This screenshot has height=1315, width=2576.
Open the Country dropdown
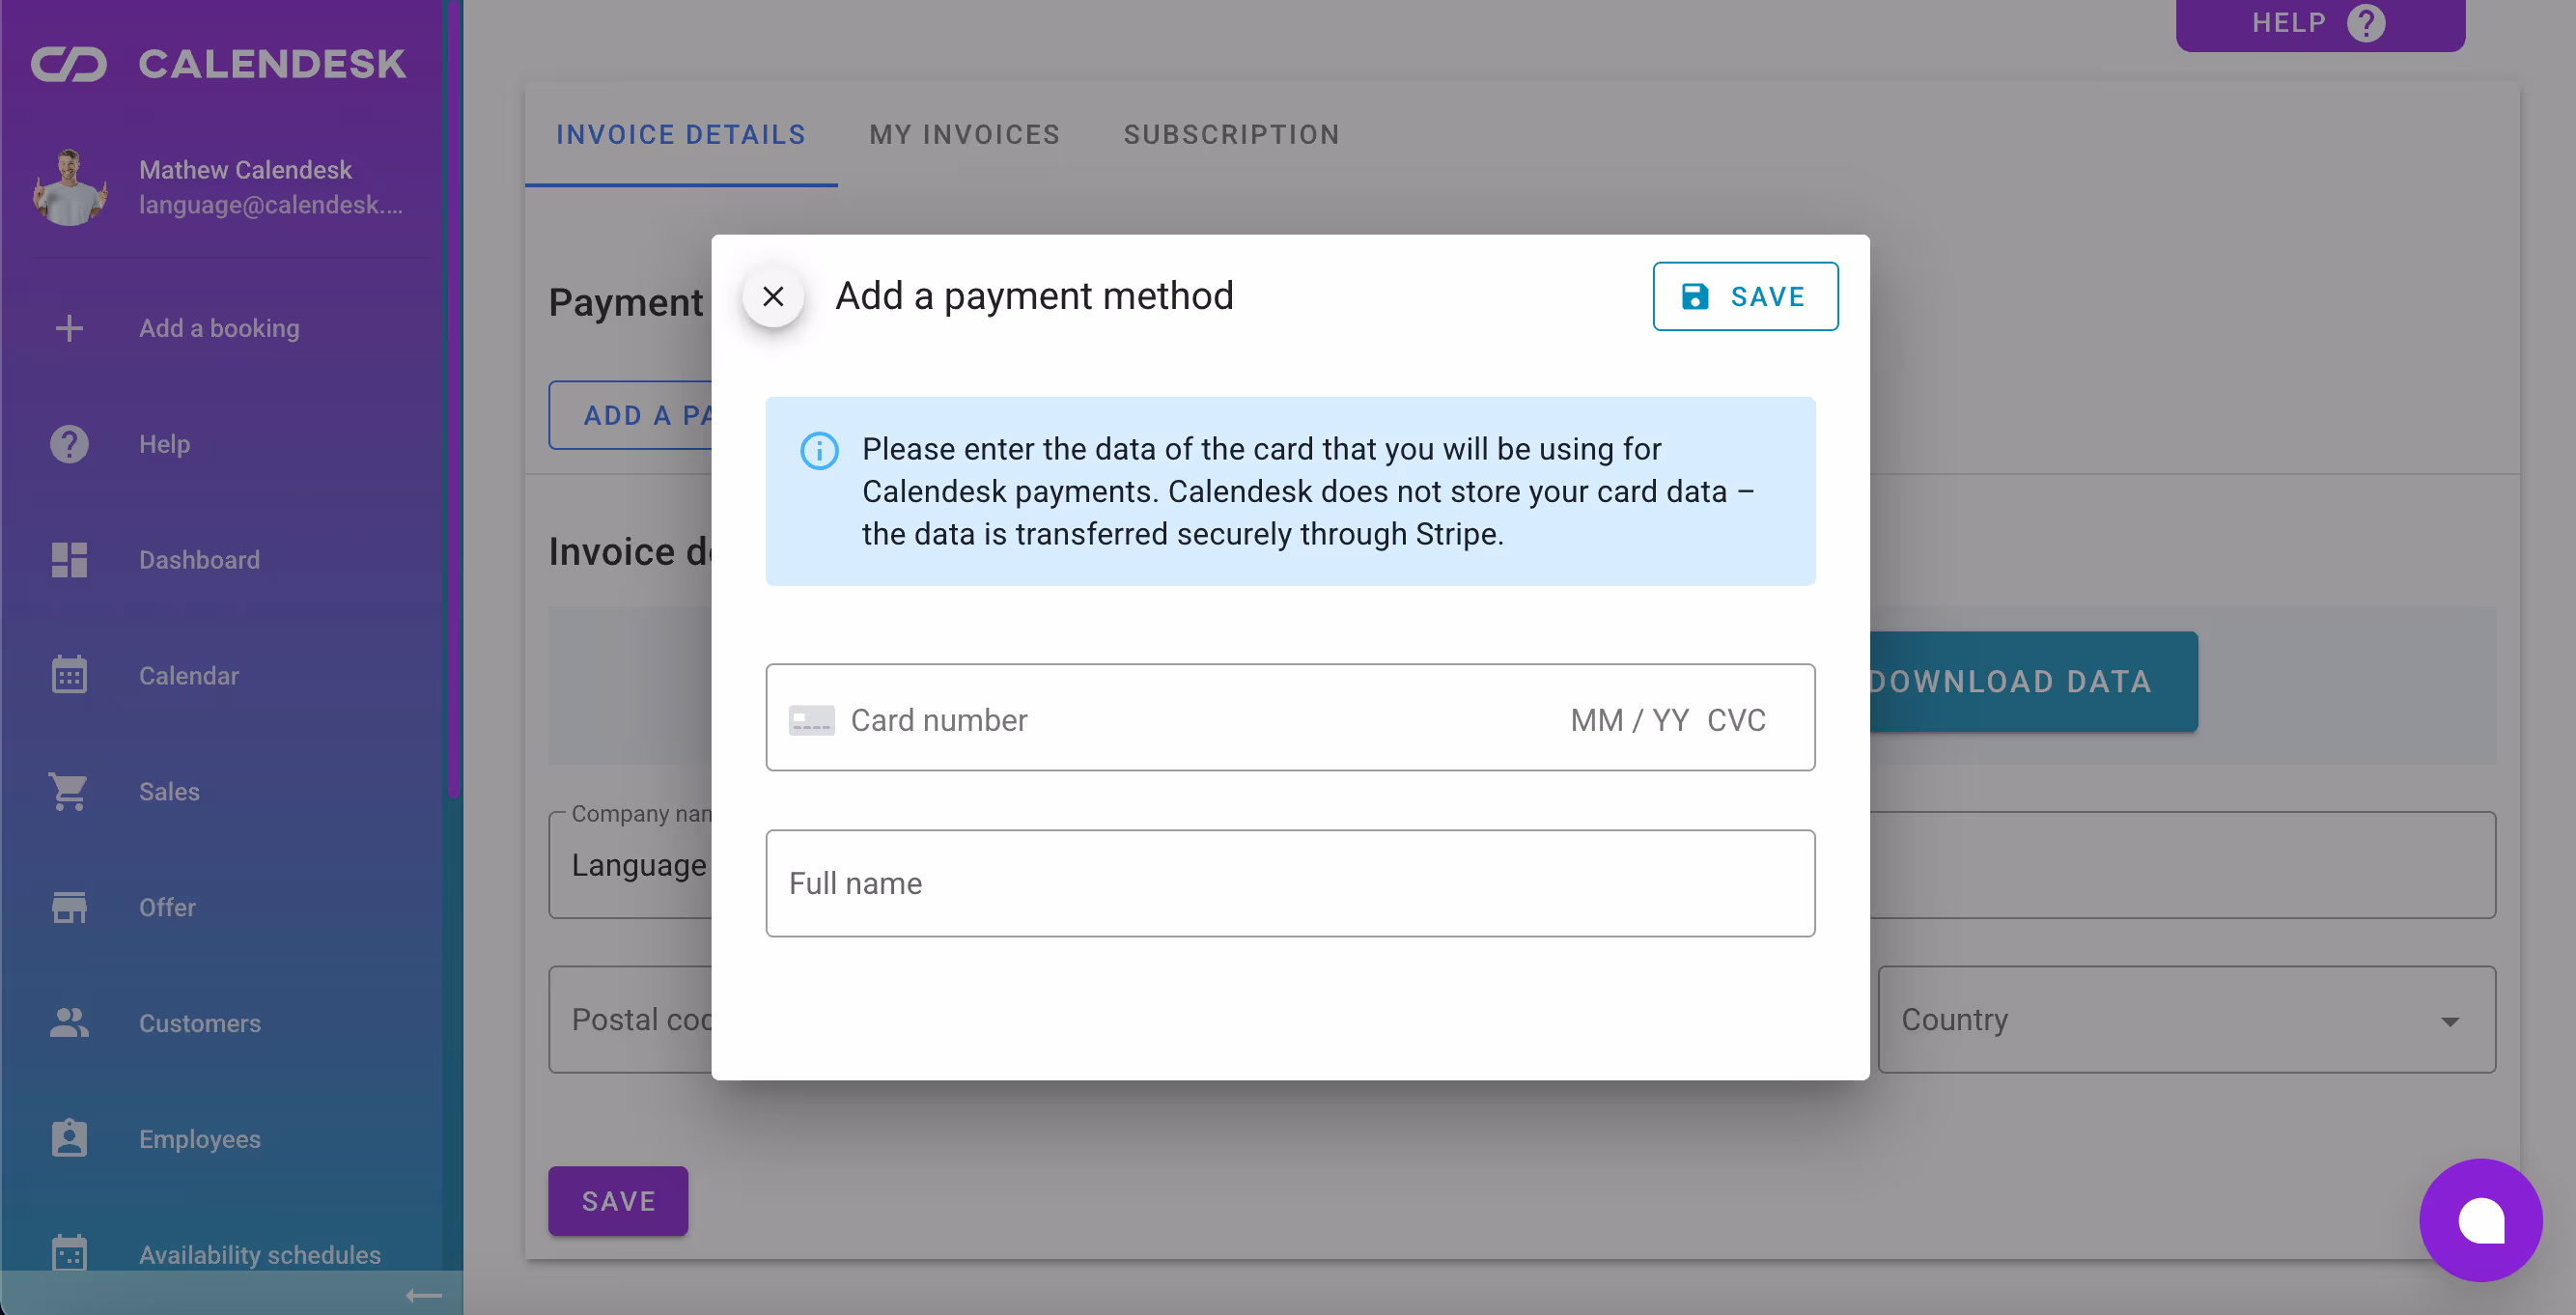[2186, 1019]
